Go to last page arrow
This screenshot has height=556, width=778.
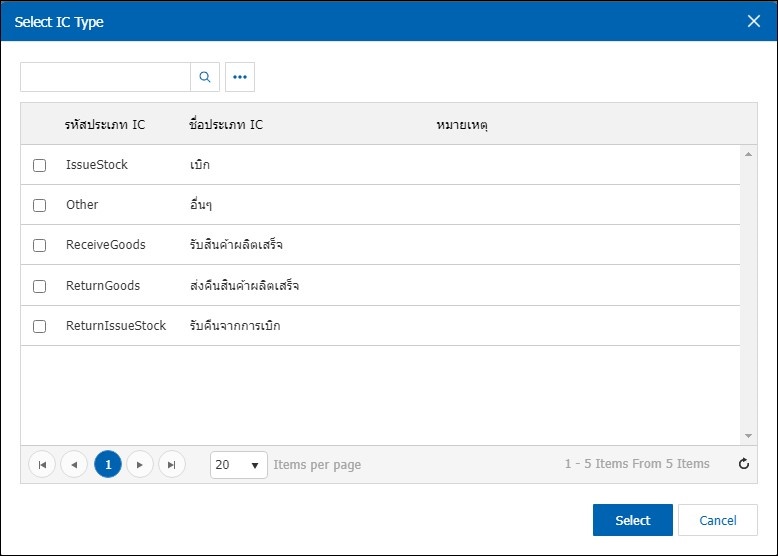pyautogui.click(x=172, y=465)
